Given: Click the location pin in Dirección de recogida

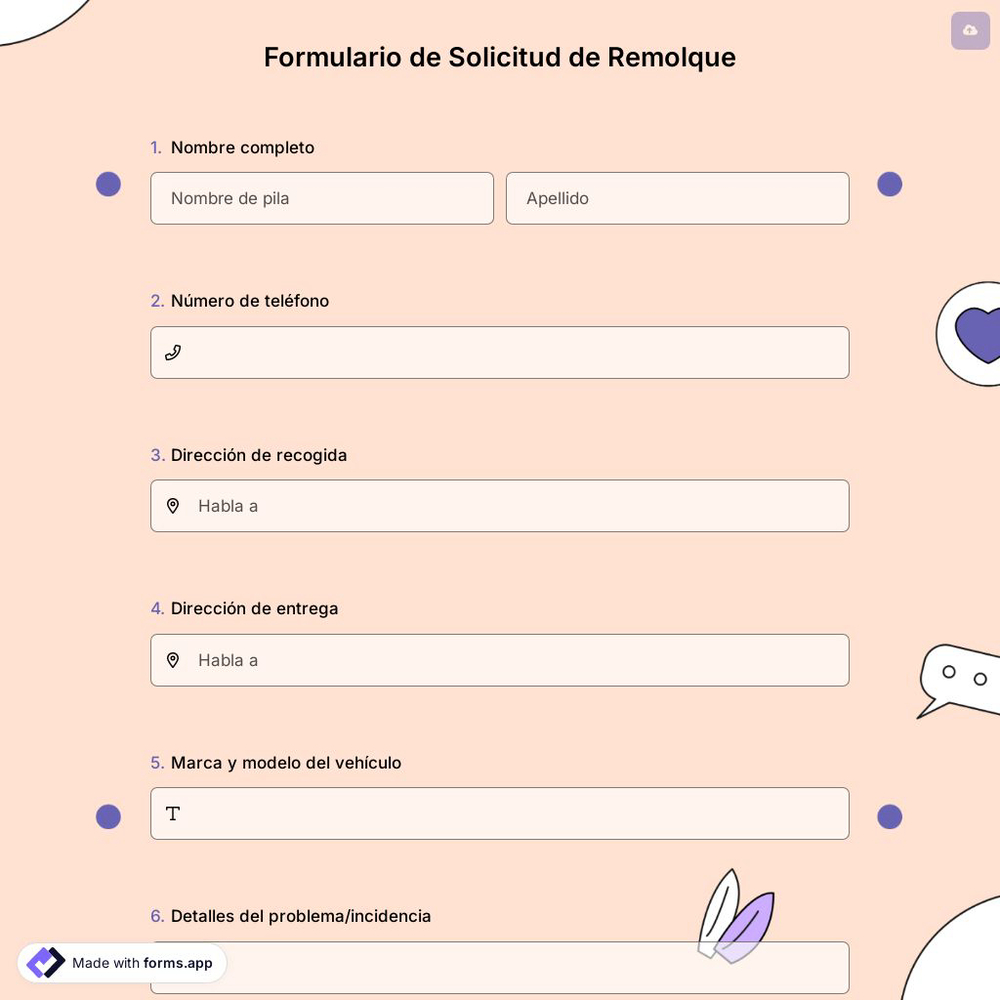Looking at the screenshot, I should (x=173, y=505).
